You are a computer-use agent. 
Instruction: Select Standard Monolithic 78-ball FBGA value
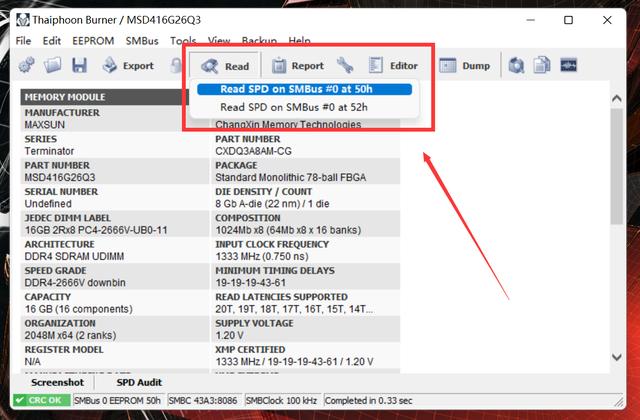[x=291, y=178]
